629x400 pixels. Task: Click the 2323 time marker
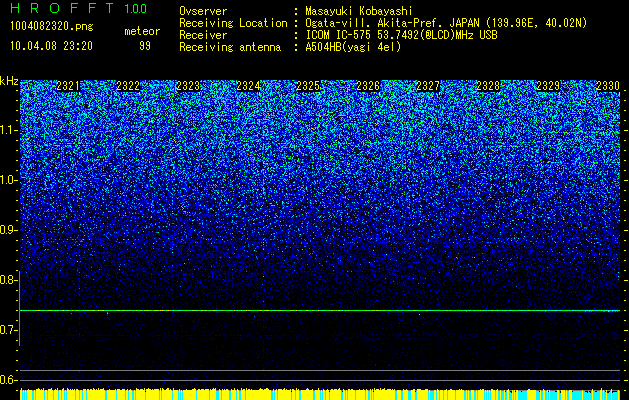[x=188, y=86]
